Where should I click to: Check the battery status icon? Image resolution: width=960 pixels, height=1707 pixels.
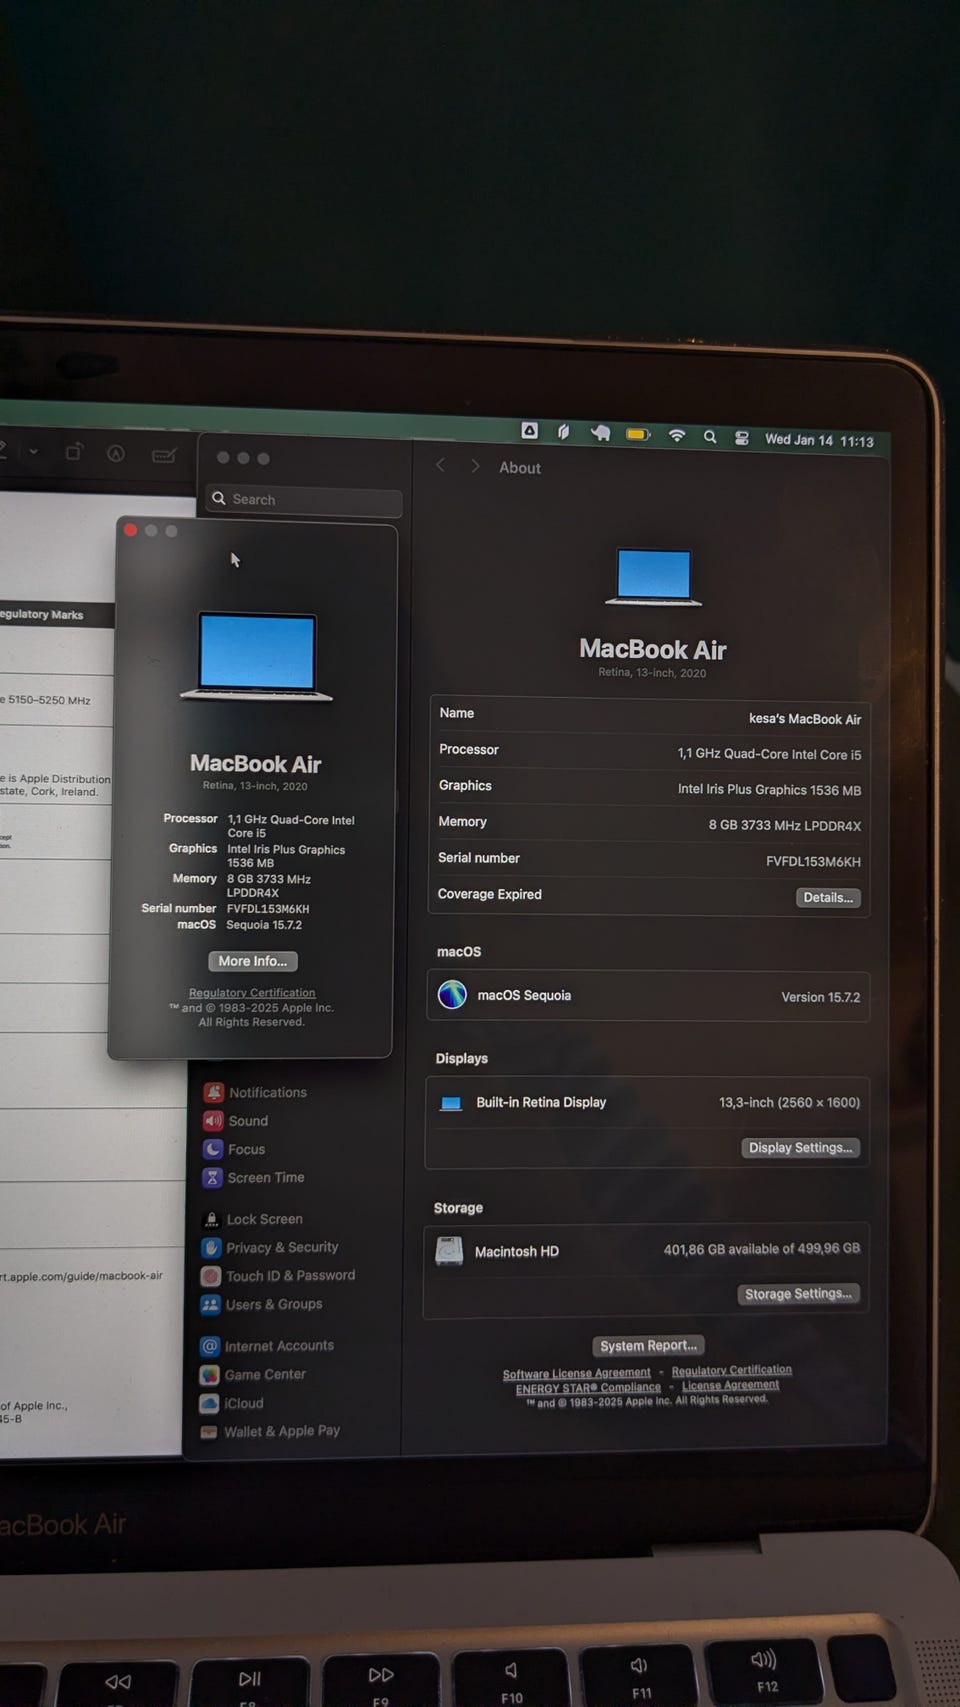(x=638, y=435)
